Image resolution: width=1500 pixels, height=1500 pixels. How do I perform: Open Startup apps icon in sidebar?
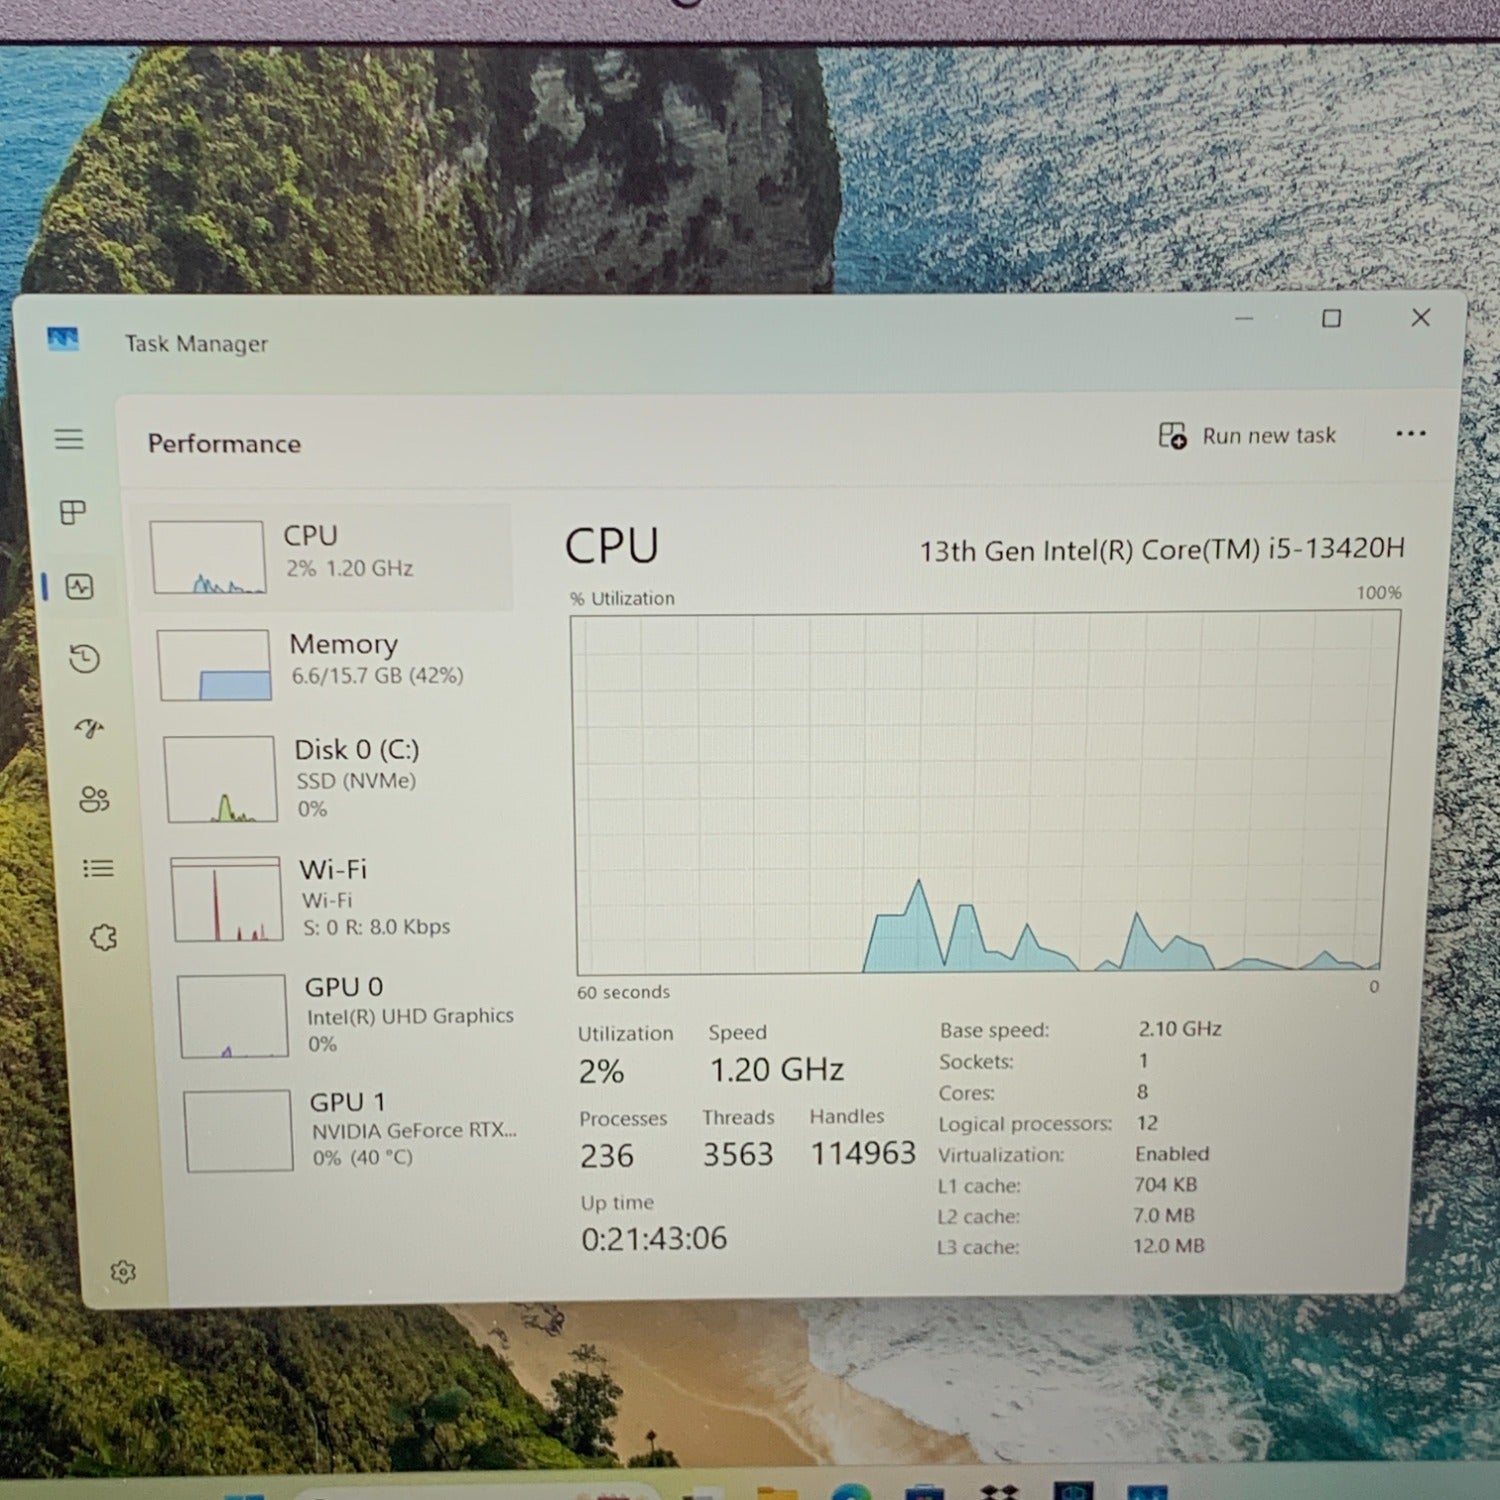(x=90, y=729)
